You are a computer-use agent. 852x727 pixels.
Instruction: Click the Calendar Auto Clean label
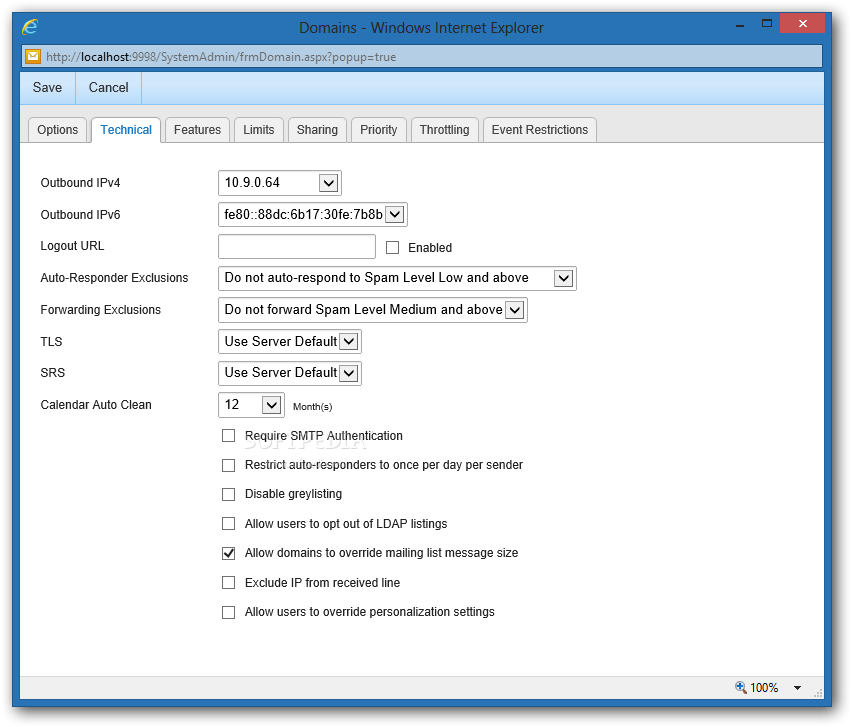click(96, 405)
